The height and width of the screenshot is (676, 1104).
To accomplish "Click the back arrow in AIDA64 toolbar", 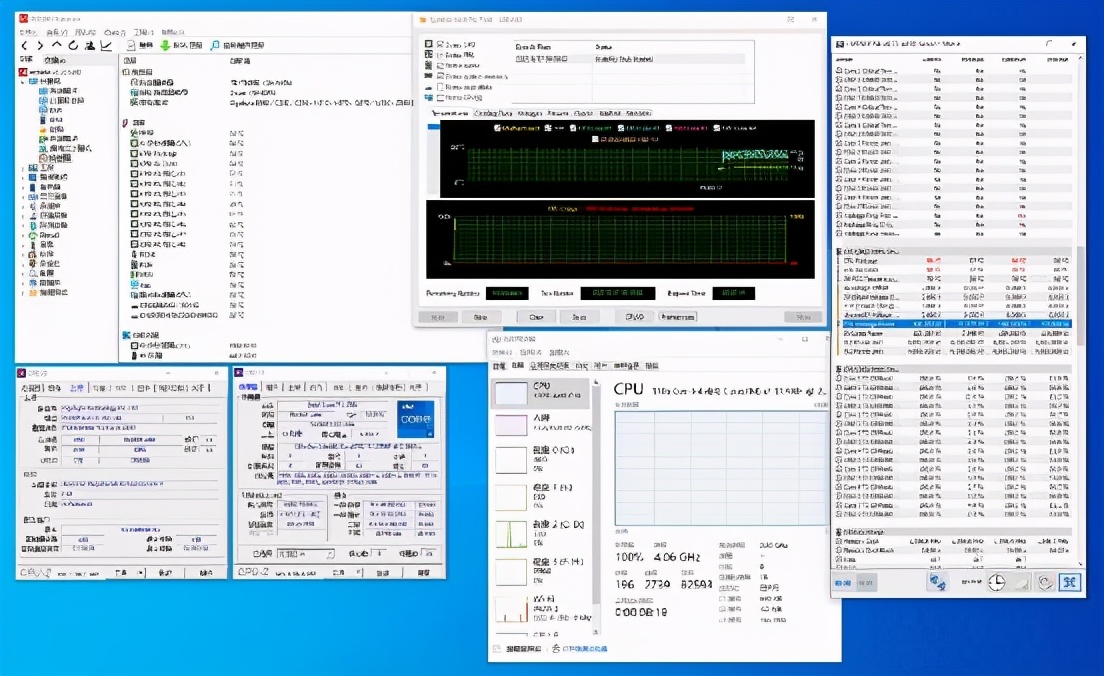I will 24,45.
